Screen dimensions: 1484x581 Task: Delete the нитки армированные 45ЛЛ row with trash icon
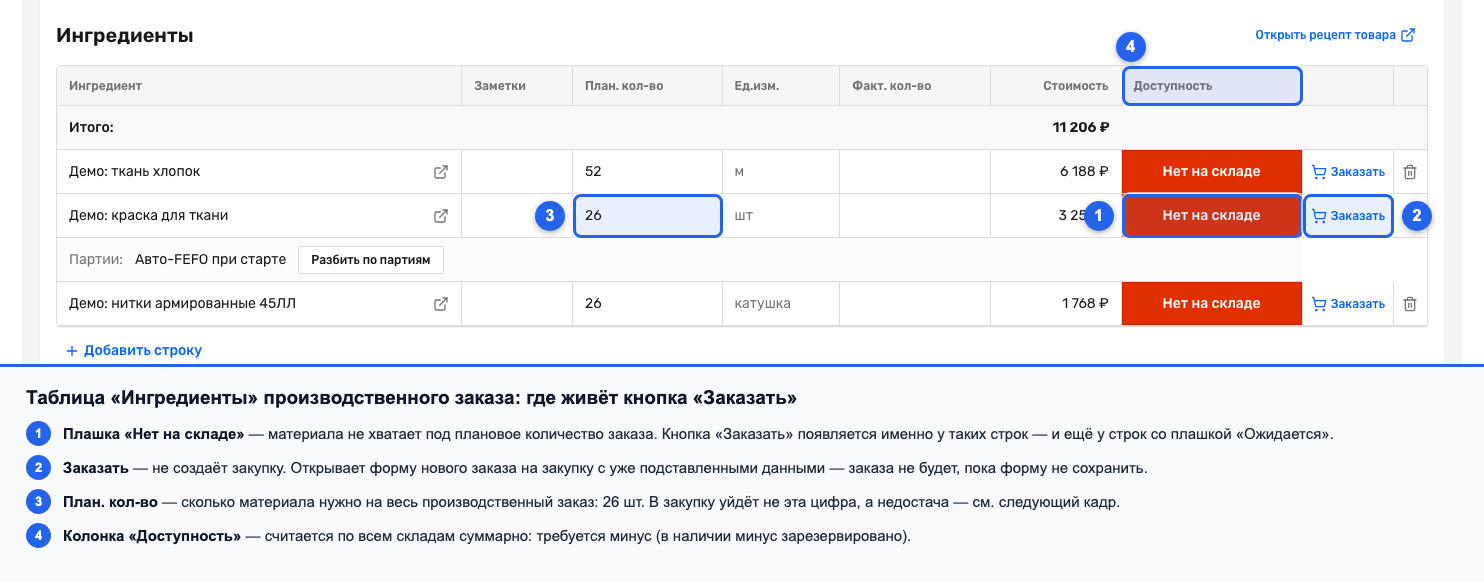click(1410, 304)
